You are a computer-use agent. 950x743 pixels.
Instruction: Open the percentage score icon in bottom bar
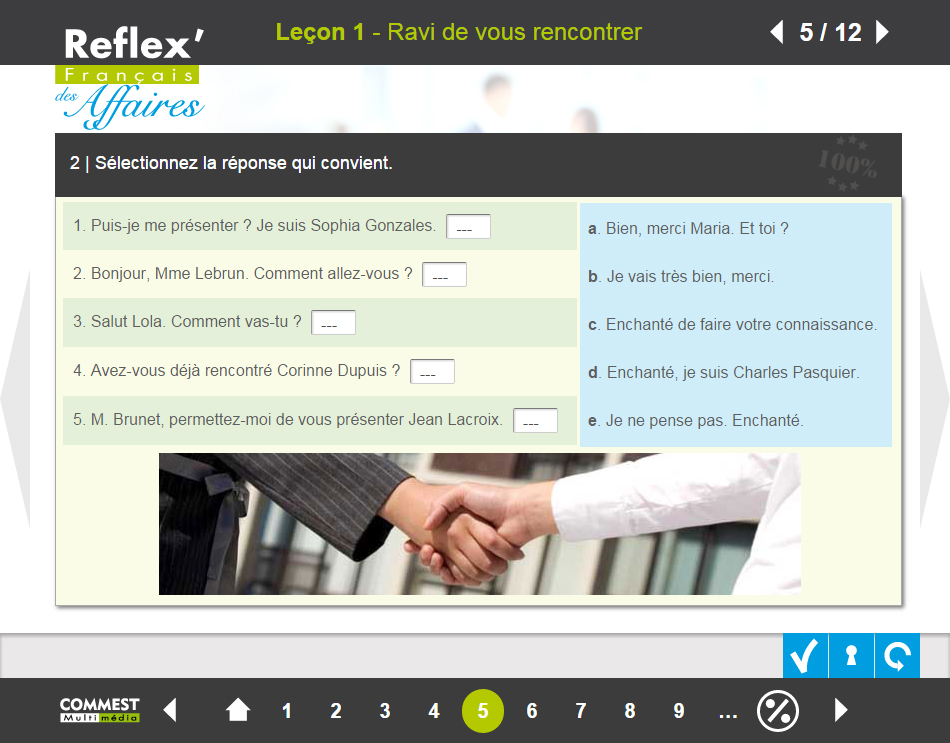coord(777,710)
